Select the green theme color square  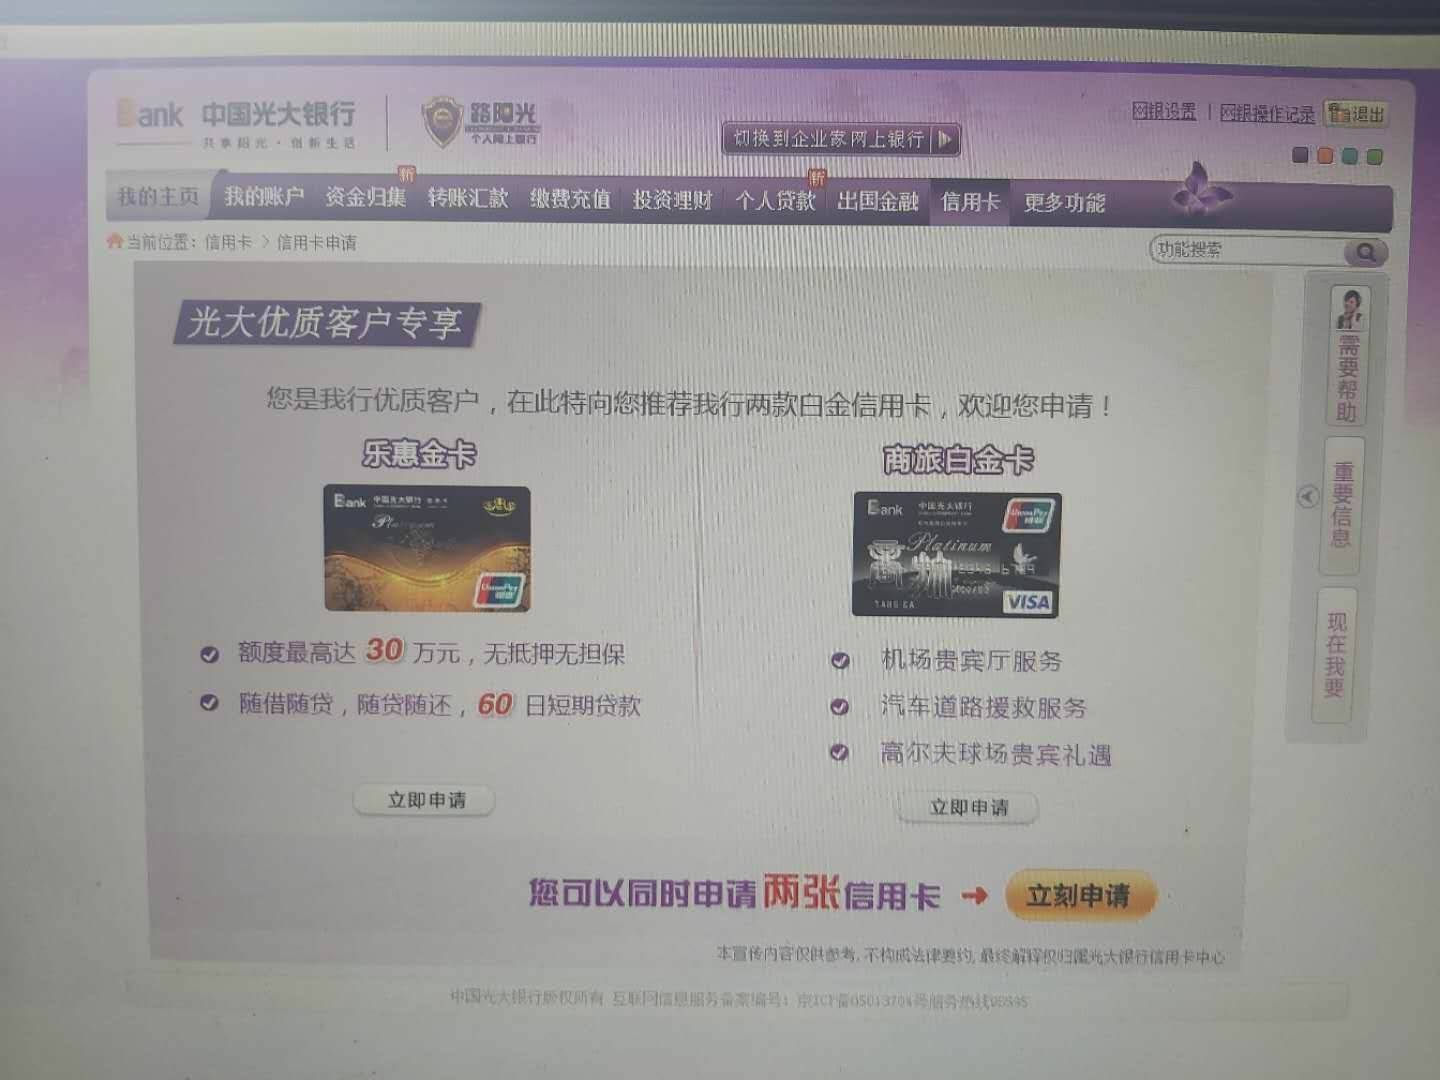coord(1375,157)
